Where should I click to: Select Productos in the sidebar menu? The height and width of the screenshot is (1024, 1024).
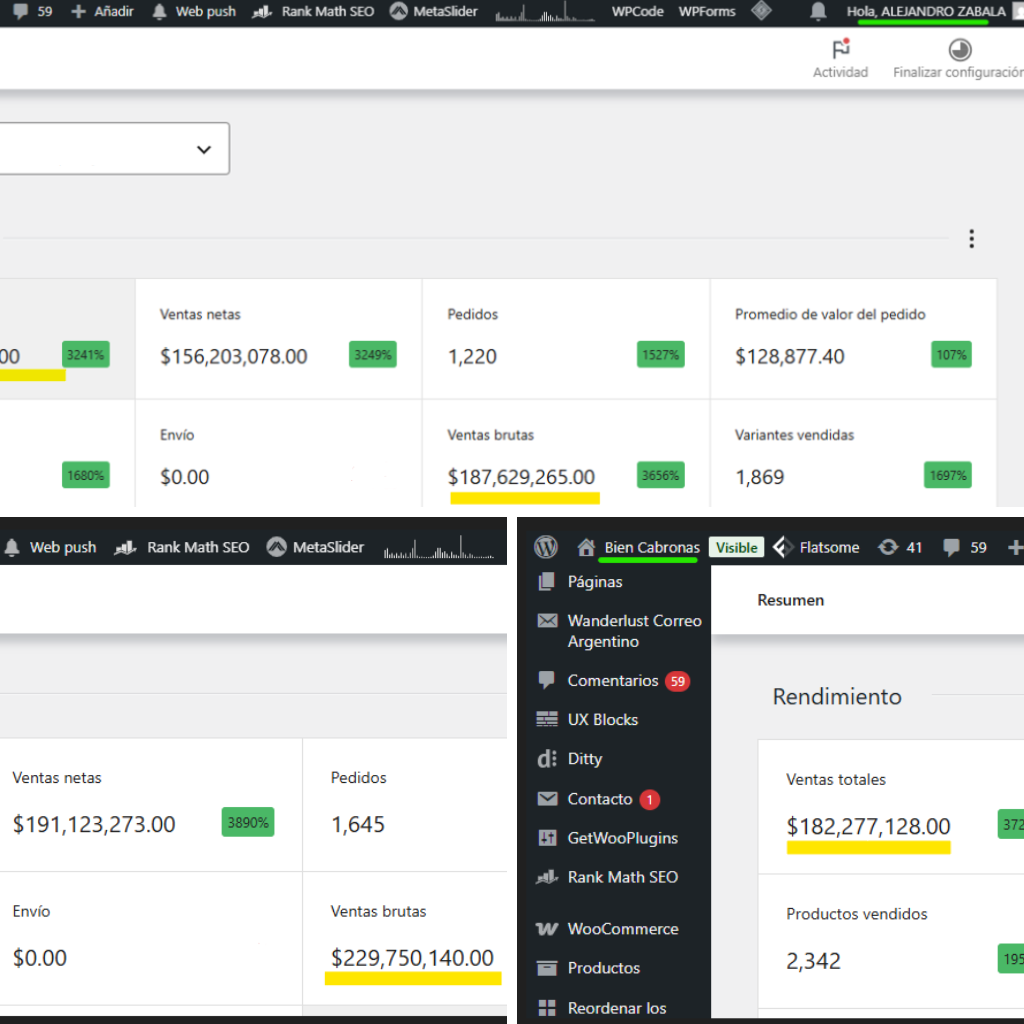click(x=603, y=968)
